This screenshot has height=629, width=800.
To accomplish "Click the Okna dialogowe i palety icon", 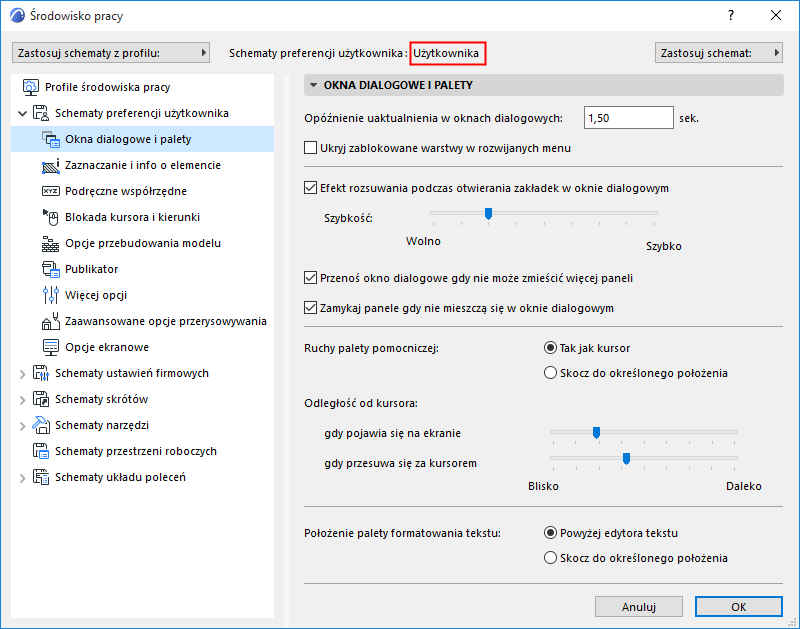I will pos(51,139).
